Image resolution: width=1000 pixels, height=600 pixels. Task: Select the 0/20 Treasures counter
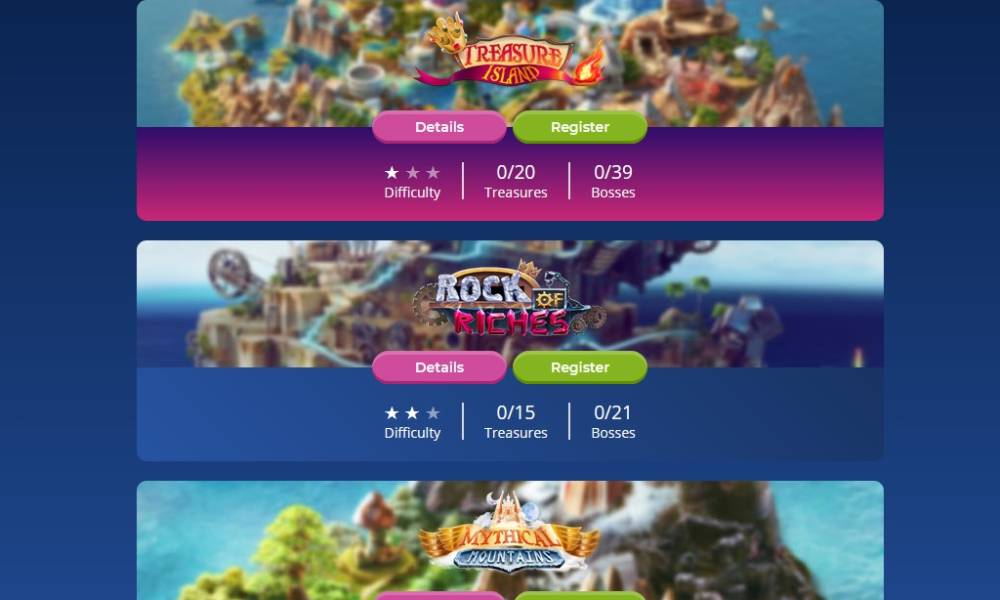coord(515,181)
